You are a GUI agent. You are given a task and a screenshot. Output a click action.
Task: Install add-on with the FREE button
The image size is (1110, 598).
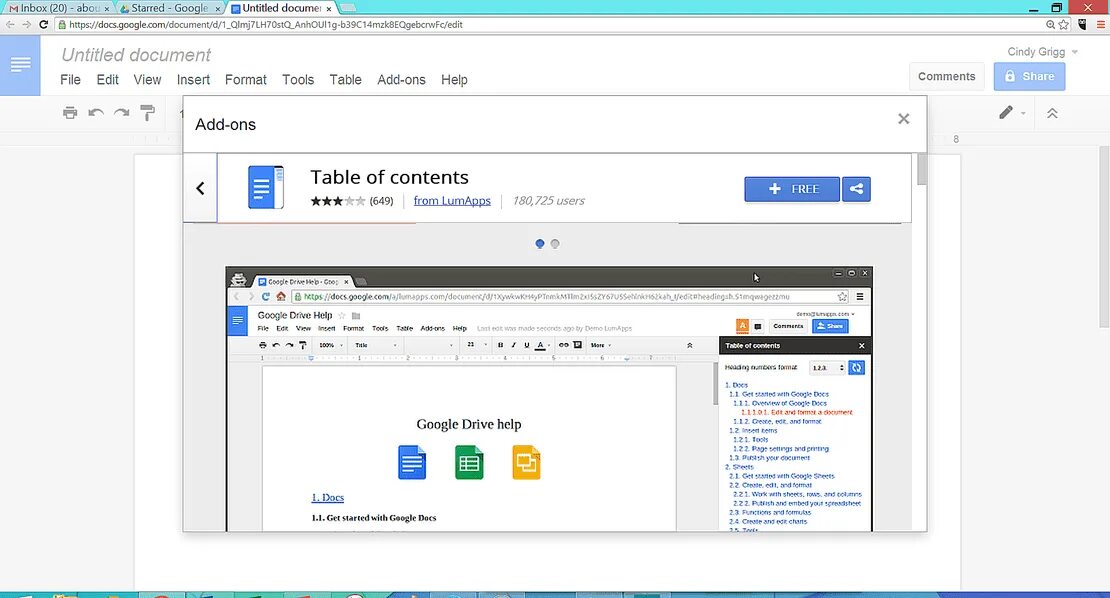[792, 189]
